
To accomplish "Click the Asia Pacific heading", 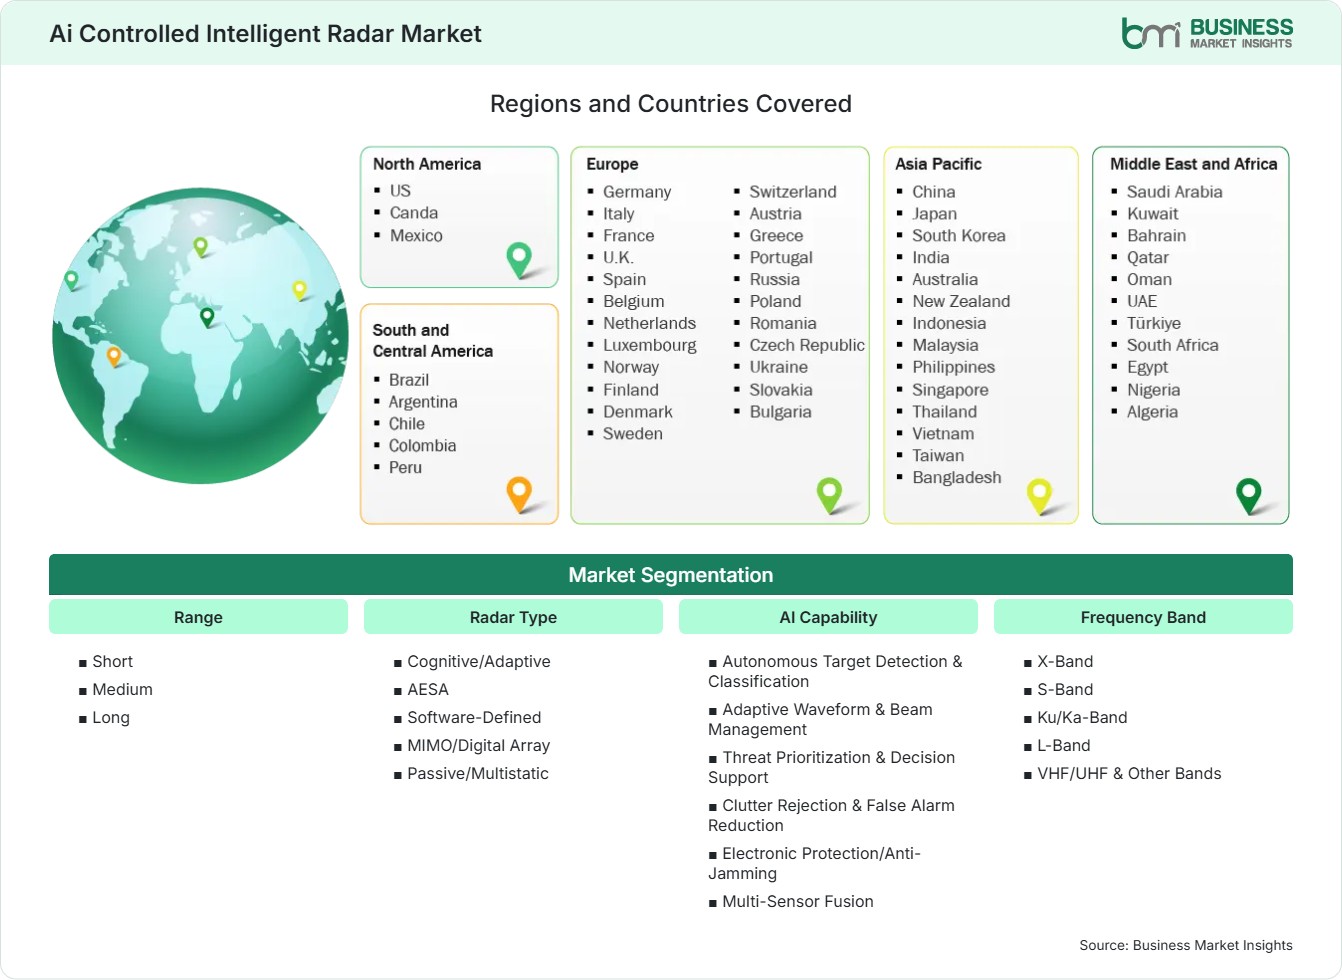I will point(938,164).
